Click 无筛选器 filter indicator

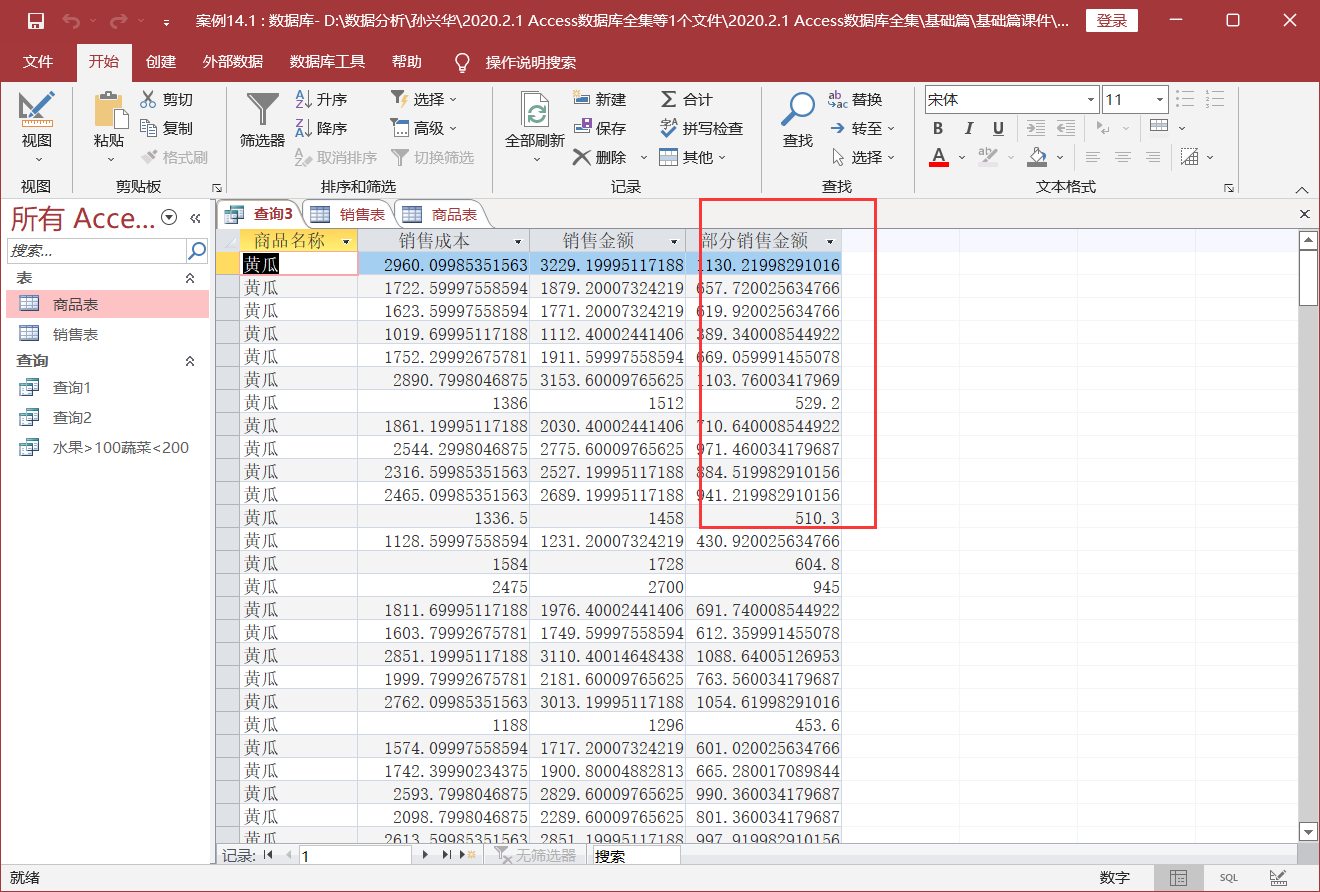pyautogui.click(x=537, y=855)
